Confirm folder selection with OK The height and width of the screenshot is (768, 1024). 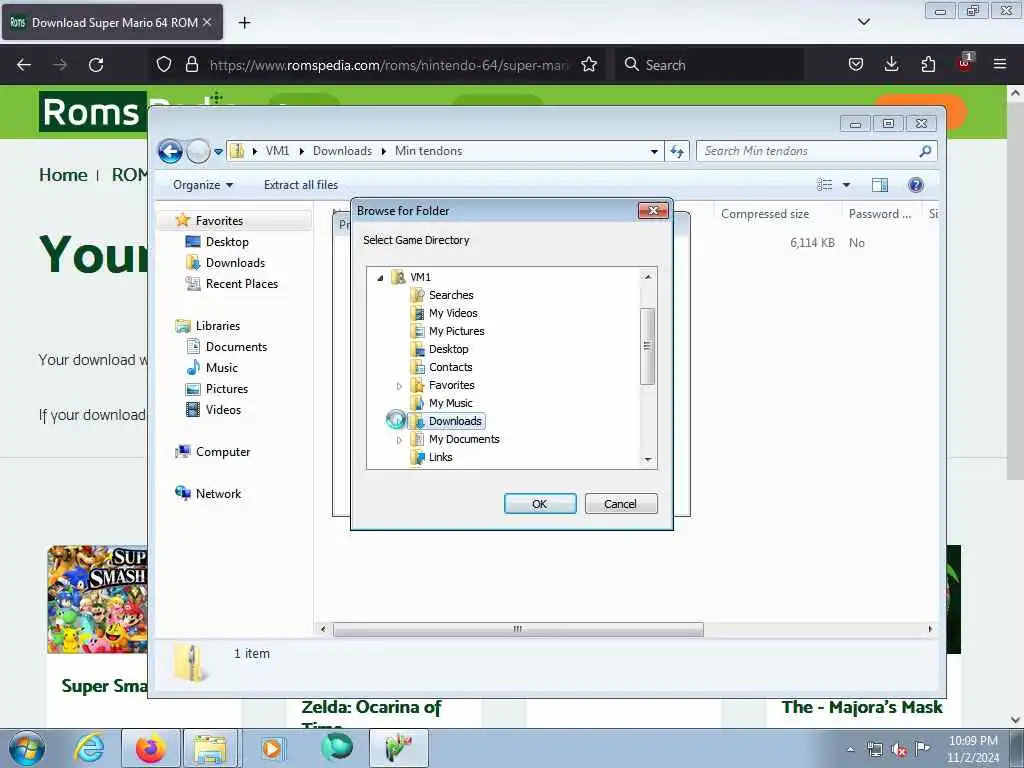540,504
